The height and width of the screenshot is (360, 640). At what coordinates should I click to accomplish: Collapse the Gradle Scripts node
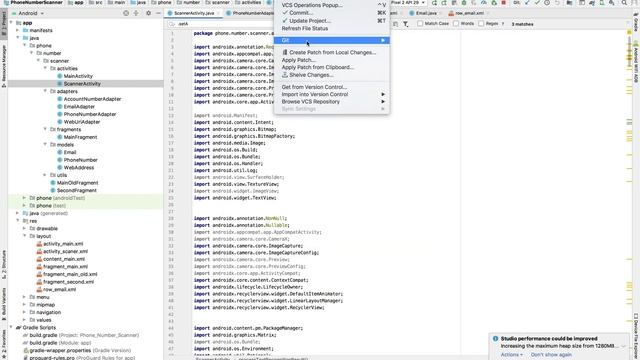click(x=11, y=327)
